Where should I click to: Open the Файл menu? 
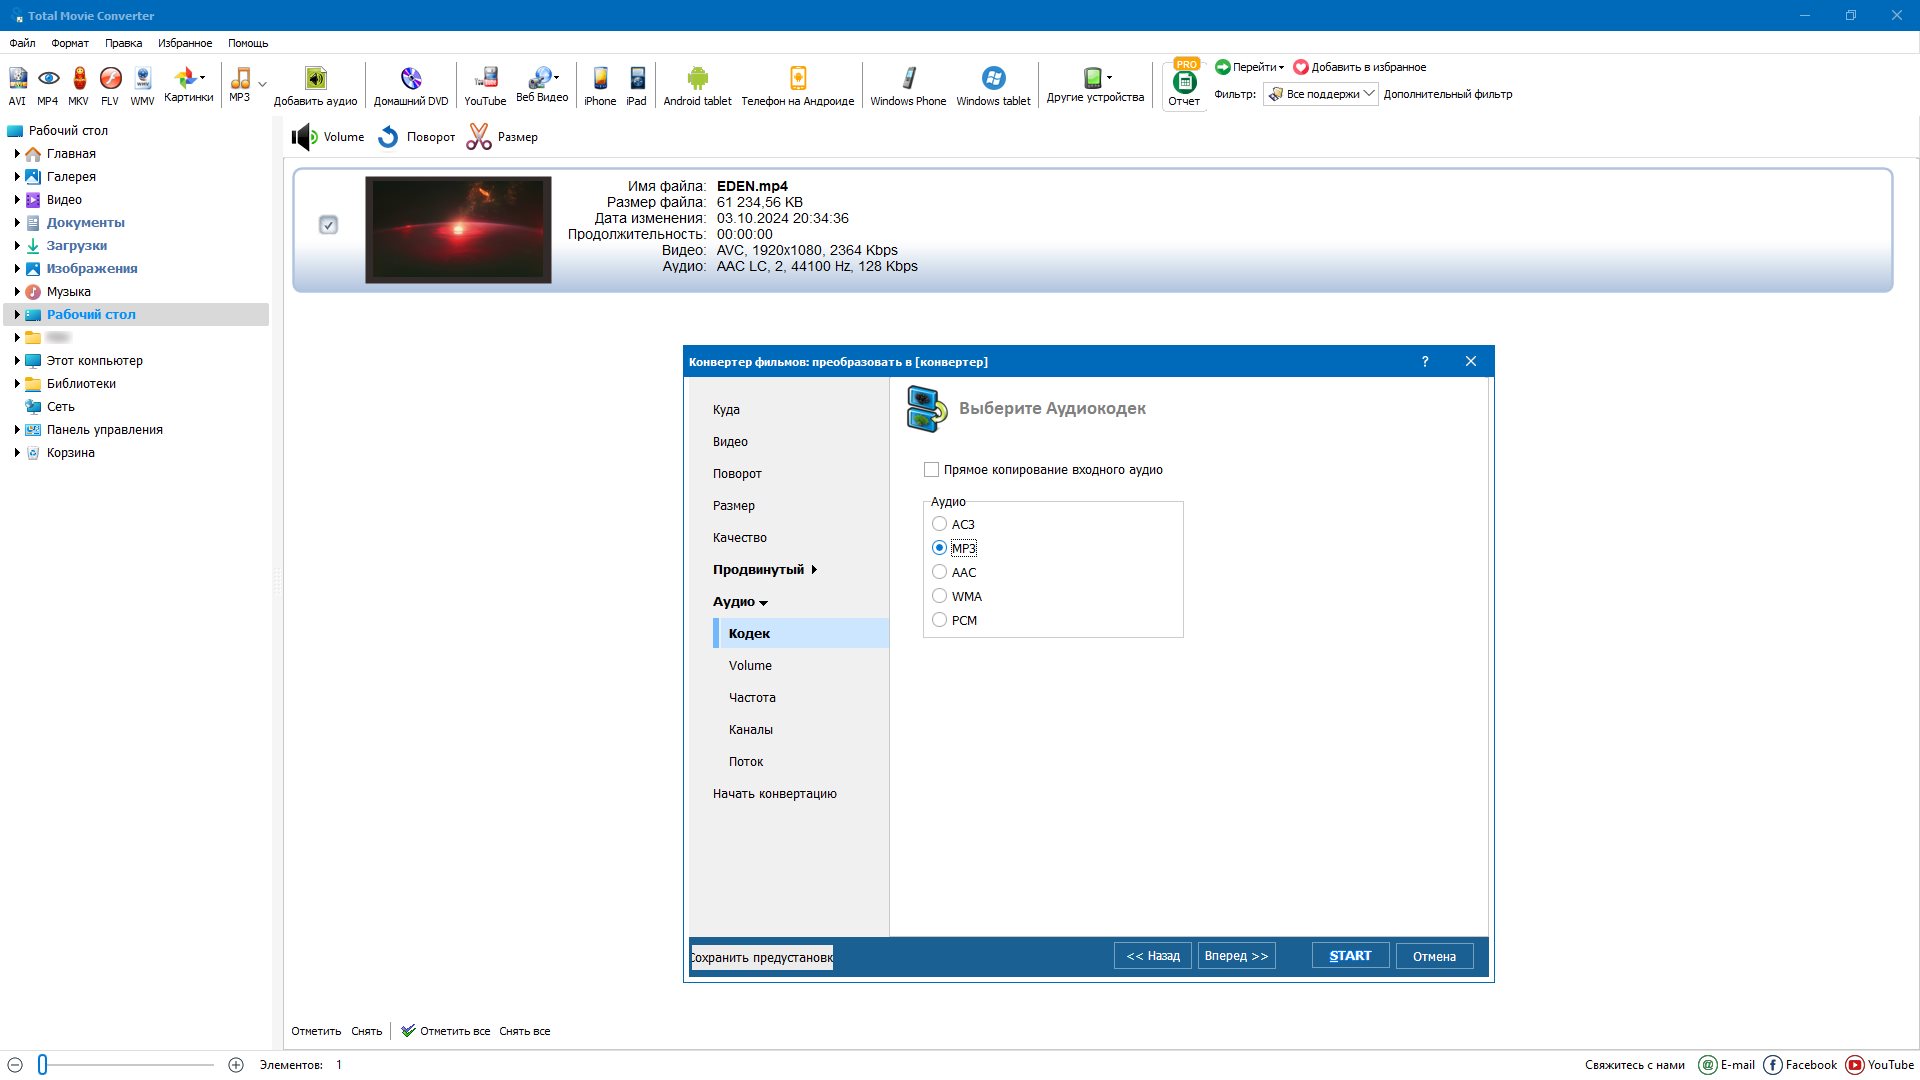(22, 43)
